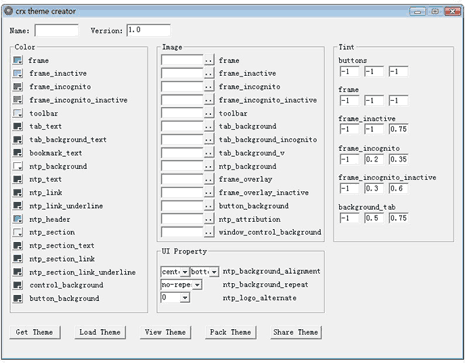465x363 pixels.
Task: Open the ntp_background_repeat dropdown
Action: (197, 285)
